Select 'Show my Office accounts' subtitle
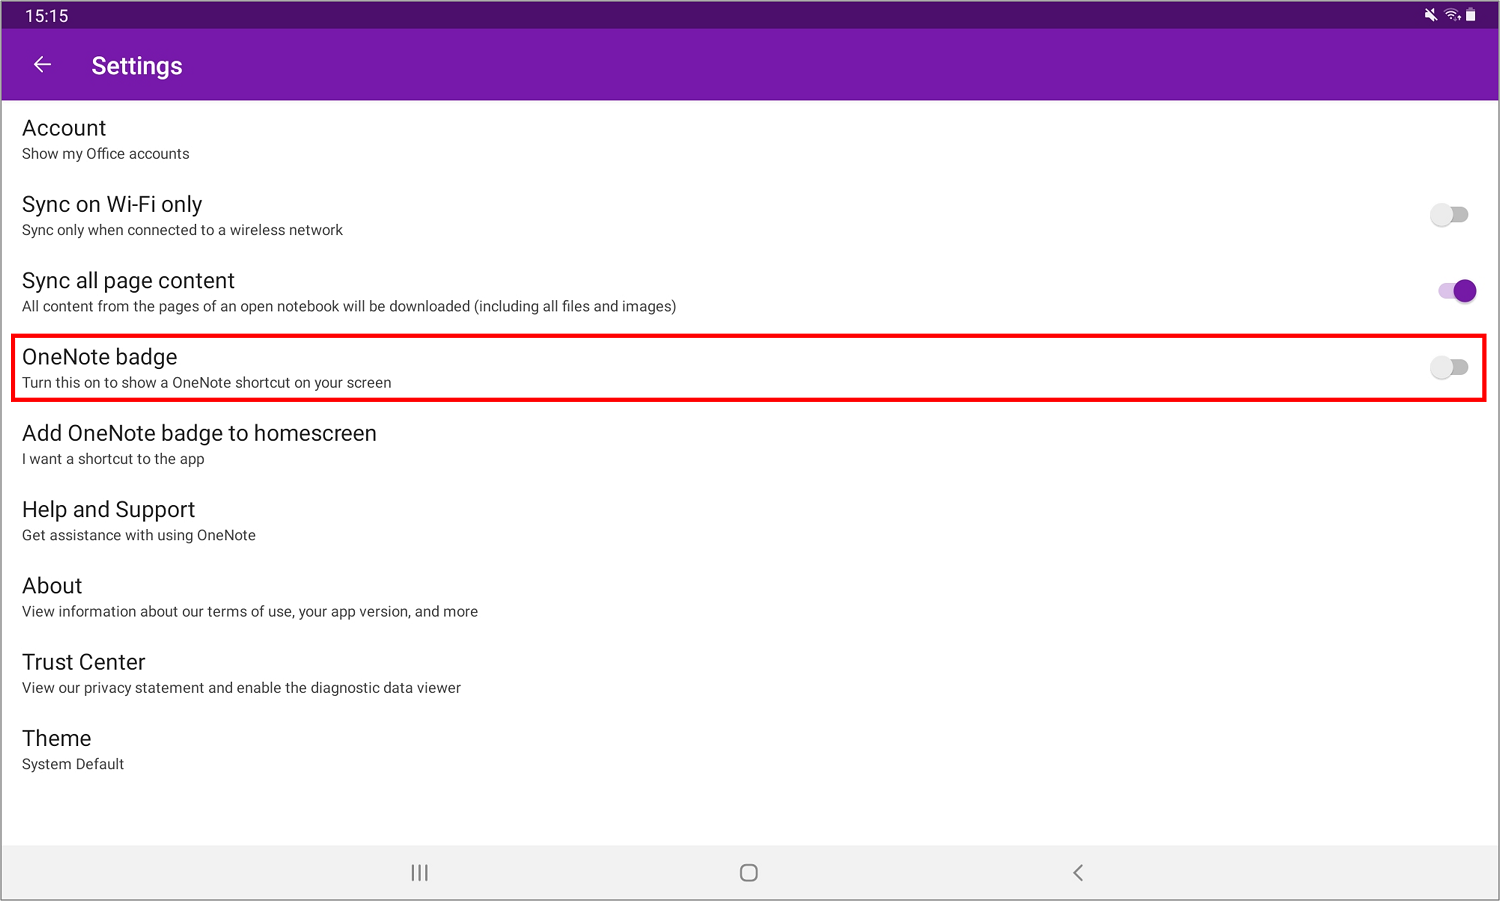 point(105,154)
